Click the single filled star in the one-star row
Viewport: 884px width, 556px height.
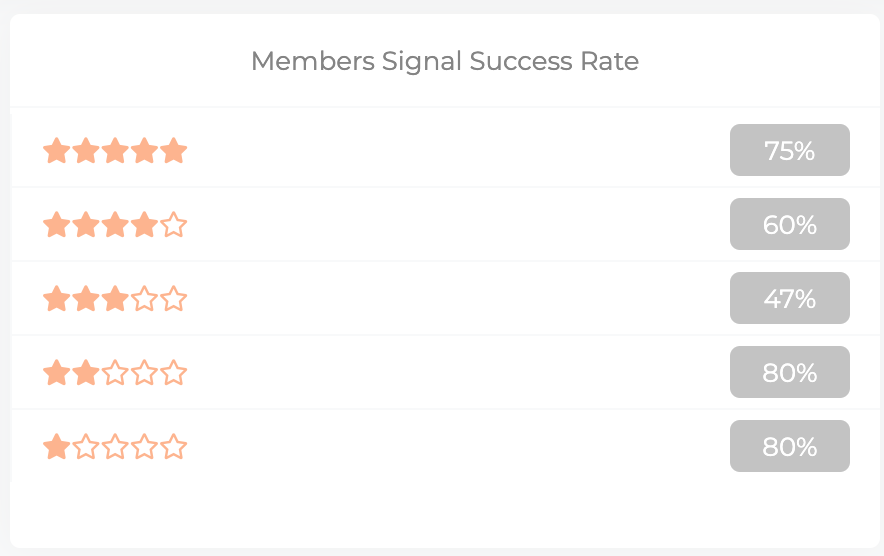coord(57,446)
